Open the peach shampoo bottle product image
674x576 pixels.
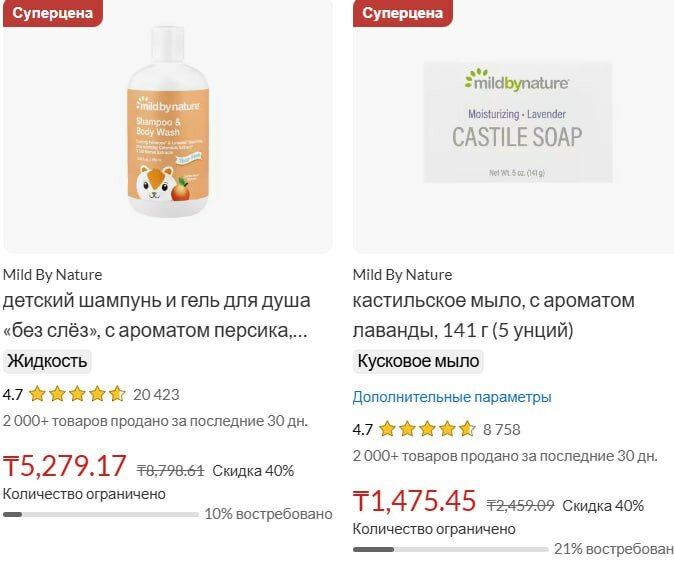pyautogui.click(x=167, y=125)
